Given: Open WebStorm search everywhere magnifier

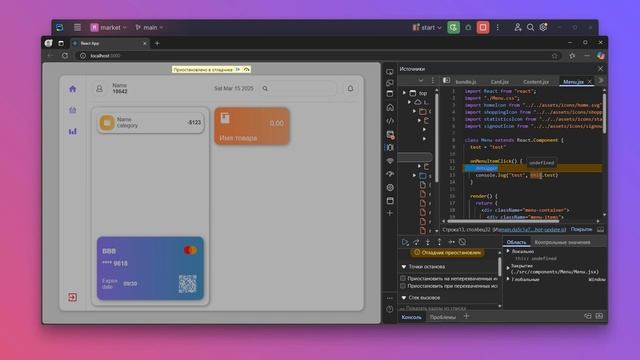Looking at the screenshot, I should [530, 27].
